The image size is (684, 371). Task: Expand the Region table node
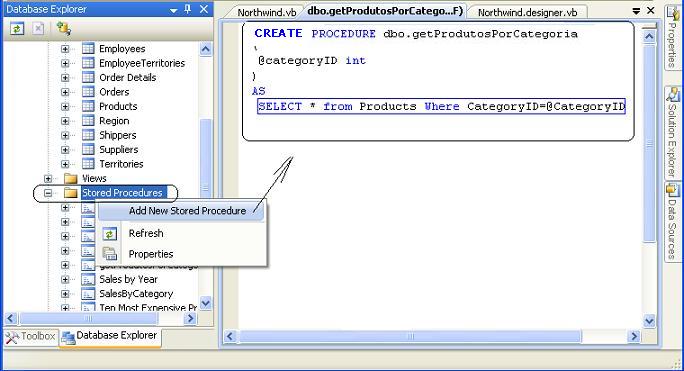(65, 121)
